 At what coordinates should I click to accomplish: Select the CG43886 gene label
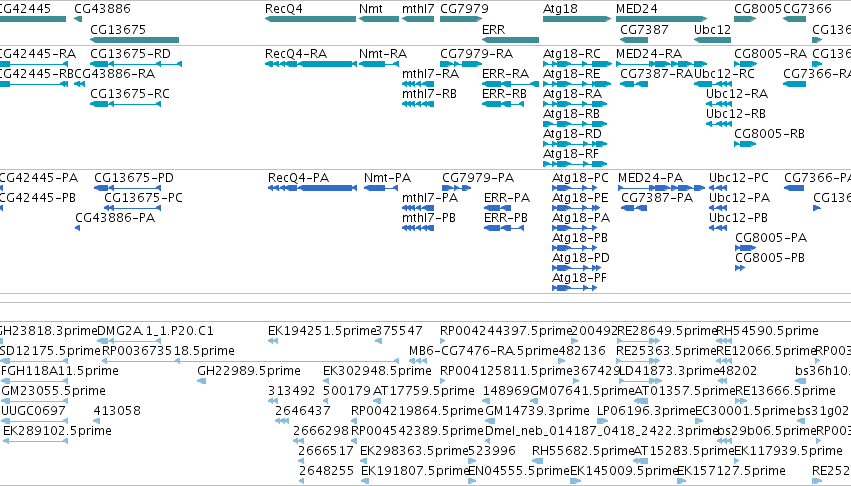click(x=102, y=9)
